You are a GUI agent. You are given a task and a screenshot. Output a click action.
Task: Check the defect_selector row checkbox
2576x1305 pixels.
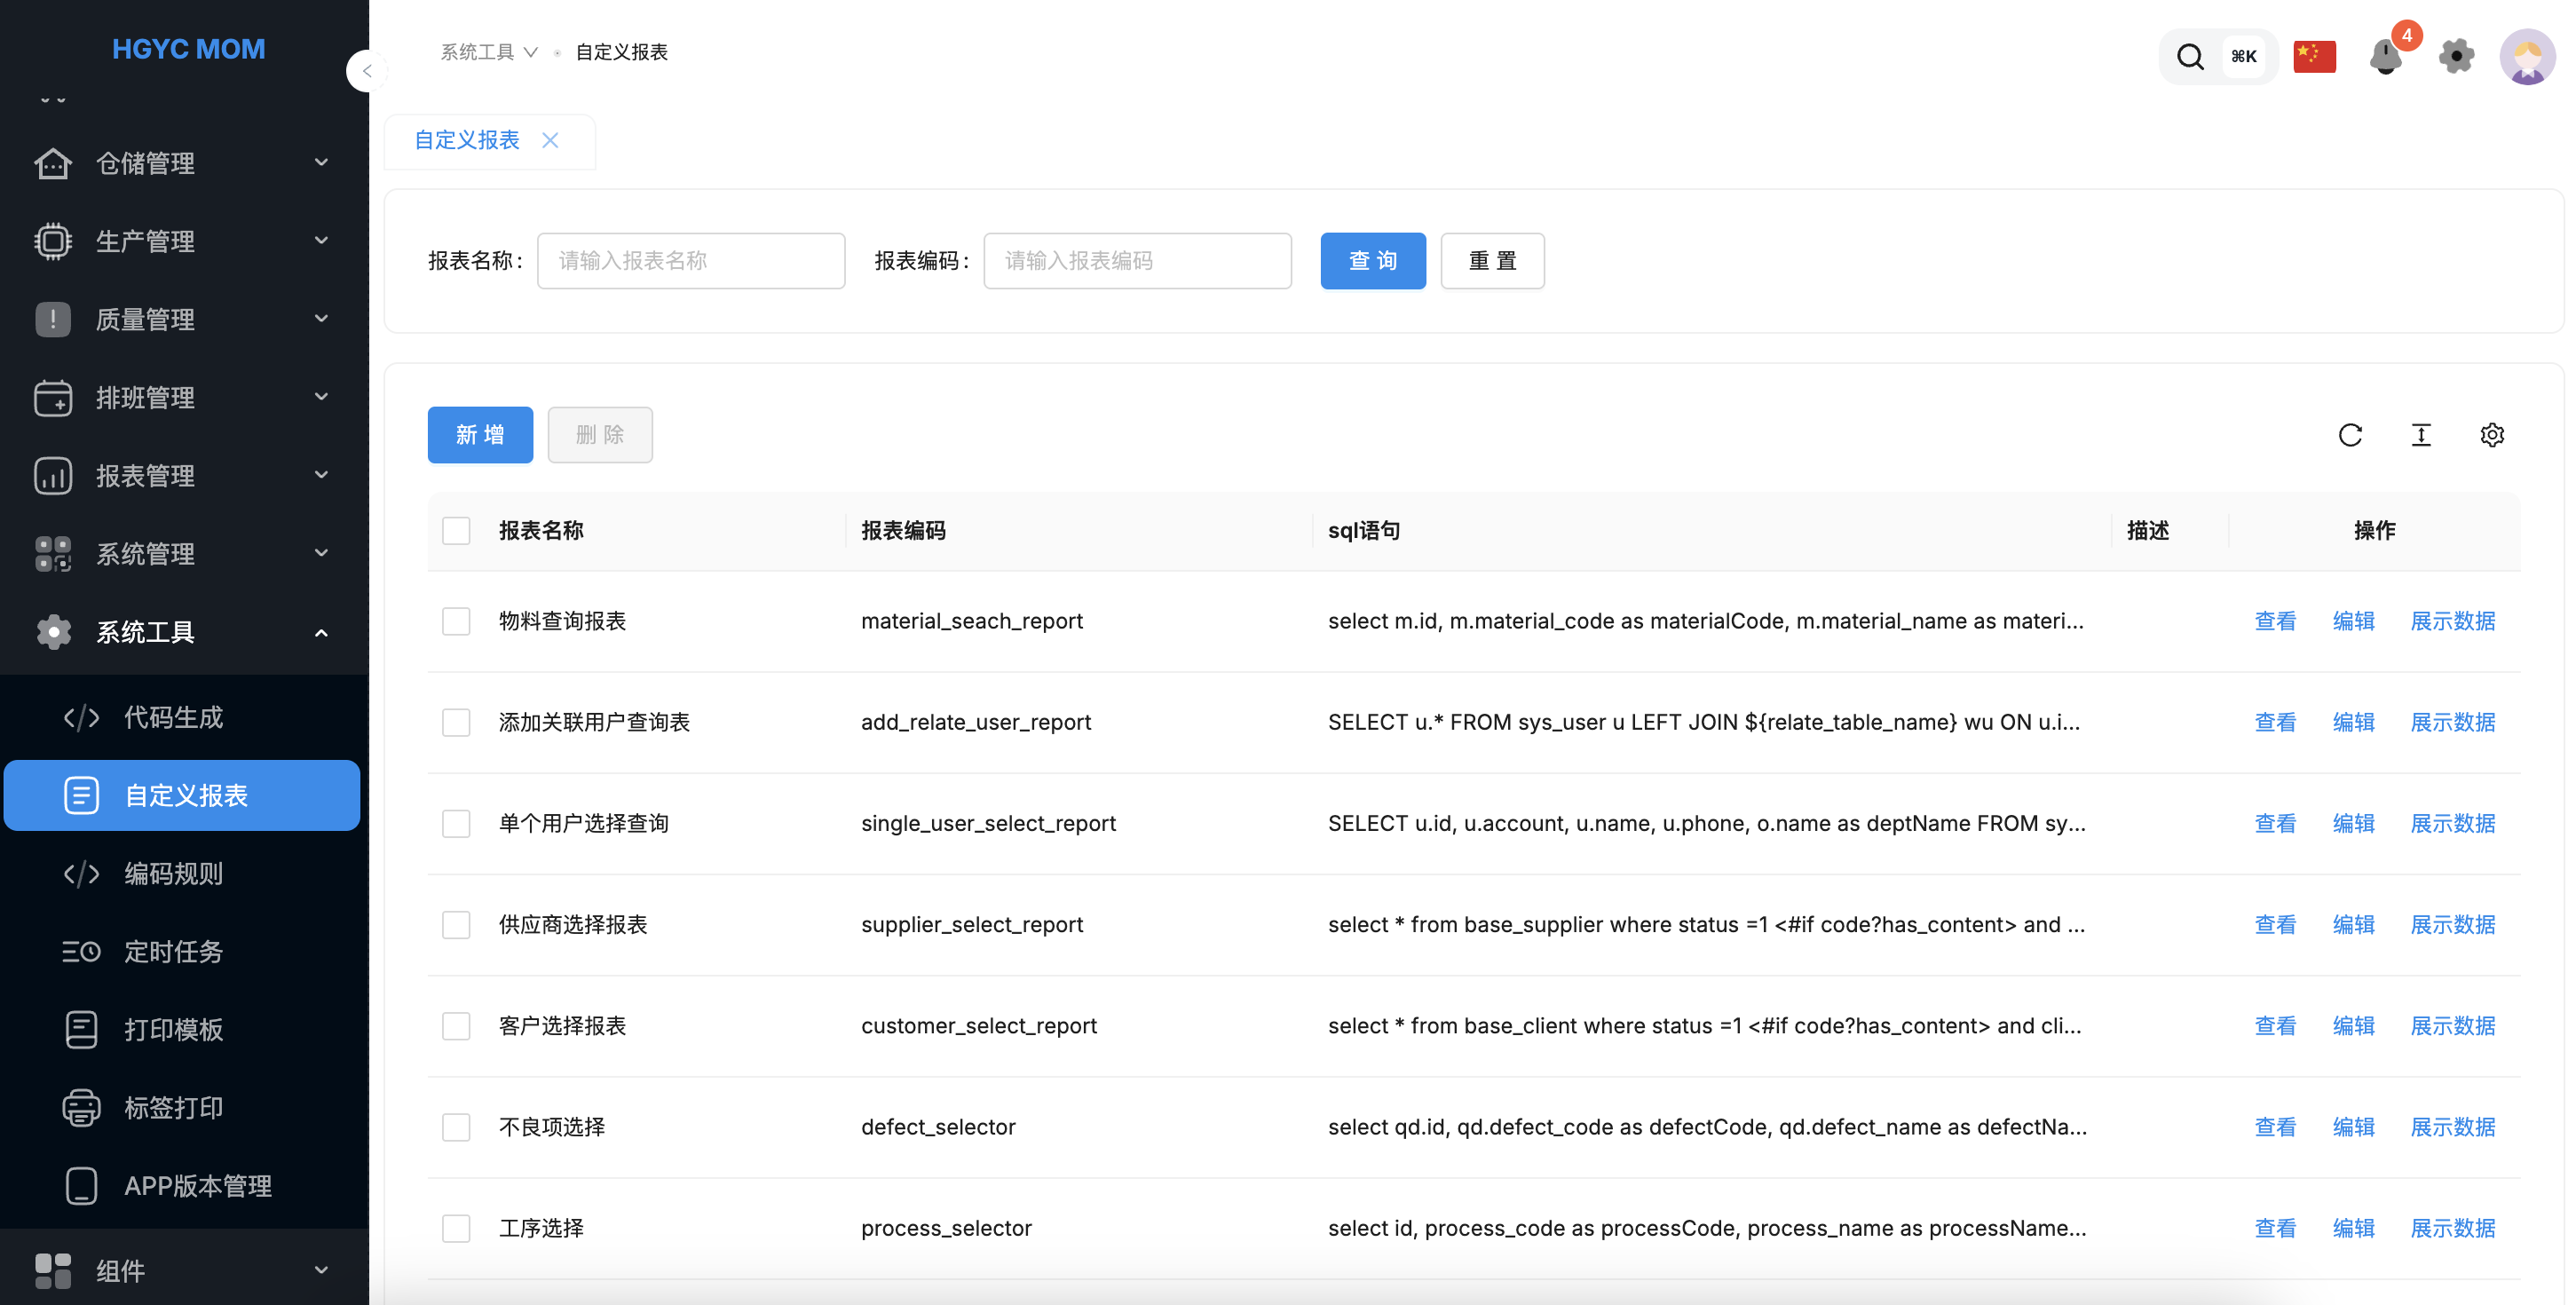click(x=456, y=1127)
